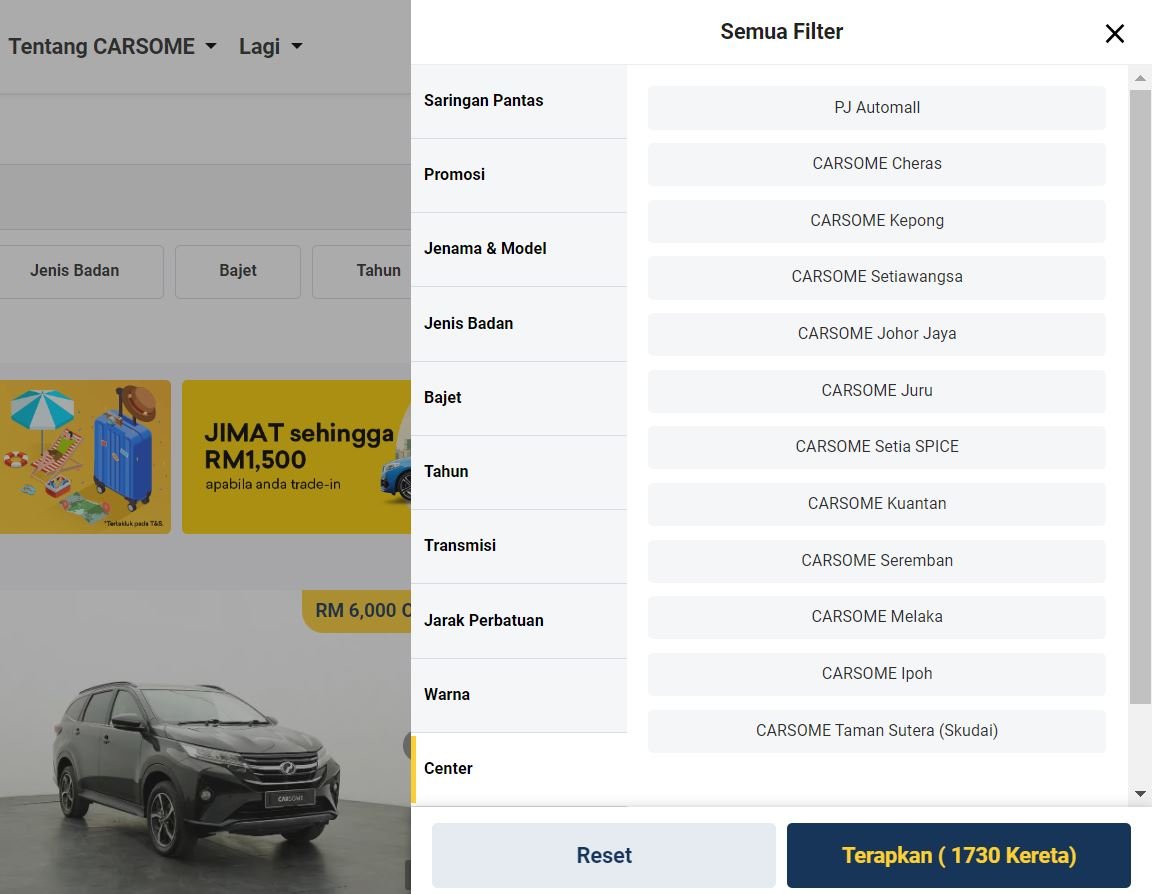Toggle the PJ Automall center filter
This screenshot has height=894, width=1152.
876,108
